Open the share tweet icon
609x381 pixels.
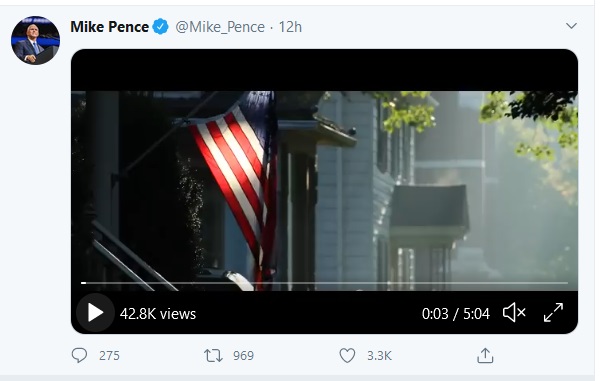485,355
